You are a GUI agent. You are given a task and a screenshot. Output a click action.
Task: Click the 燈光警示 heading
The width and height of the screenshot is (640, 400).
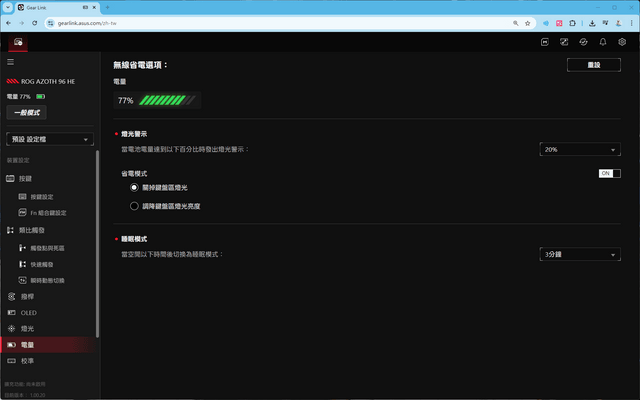pos(134,134)
